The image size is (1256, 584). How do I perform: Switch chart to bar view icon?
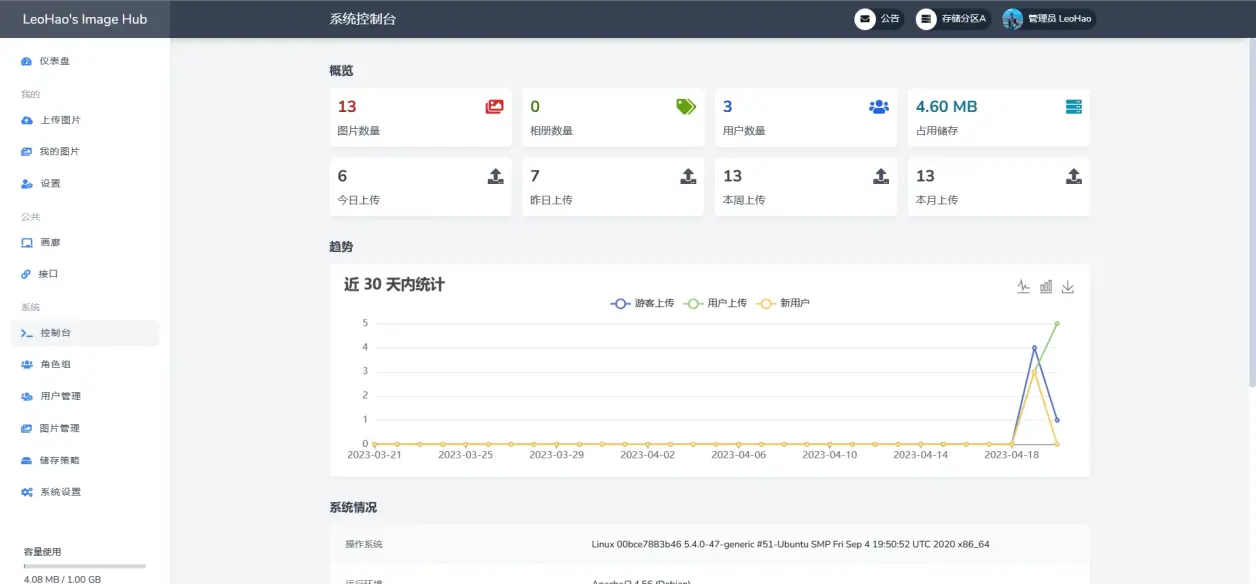pos(1046,287)
